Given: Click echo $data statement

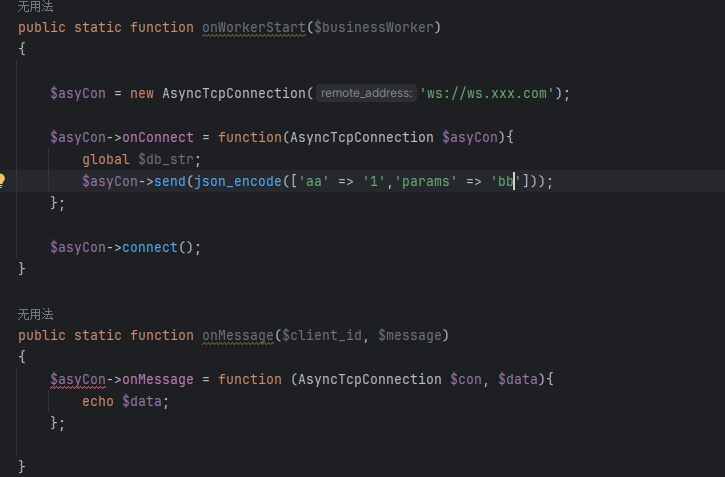Looking at the screenshot, I should point(126,401).
